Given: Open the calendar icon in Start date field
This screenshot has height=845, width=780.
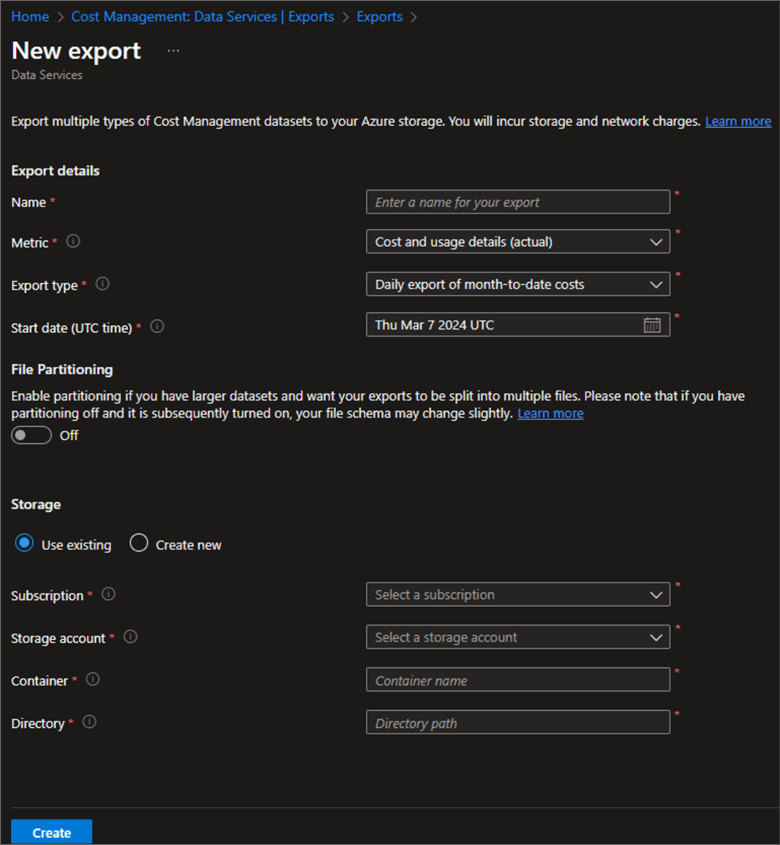Looking at the screenshot, I should pos(652,325).
